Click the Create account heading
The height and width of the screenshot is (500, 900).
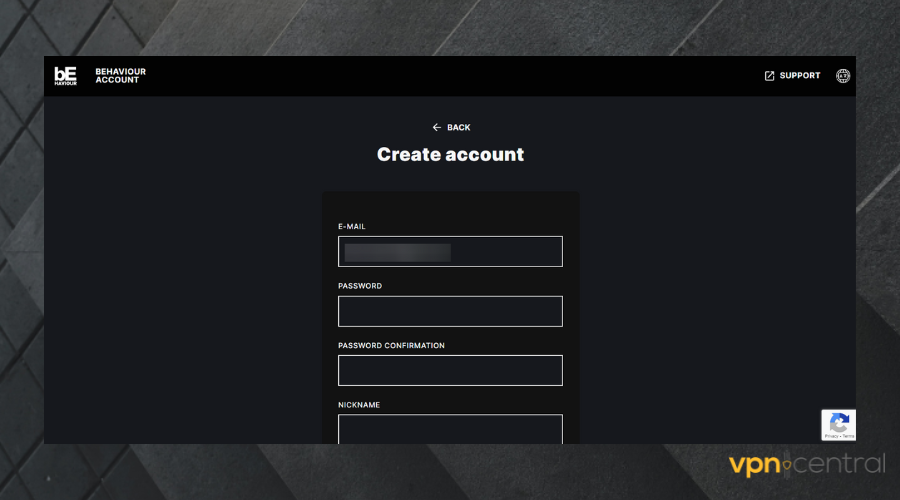click(x=450, y=155)
